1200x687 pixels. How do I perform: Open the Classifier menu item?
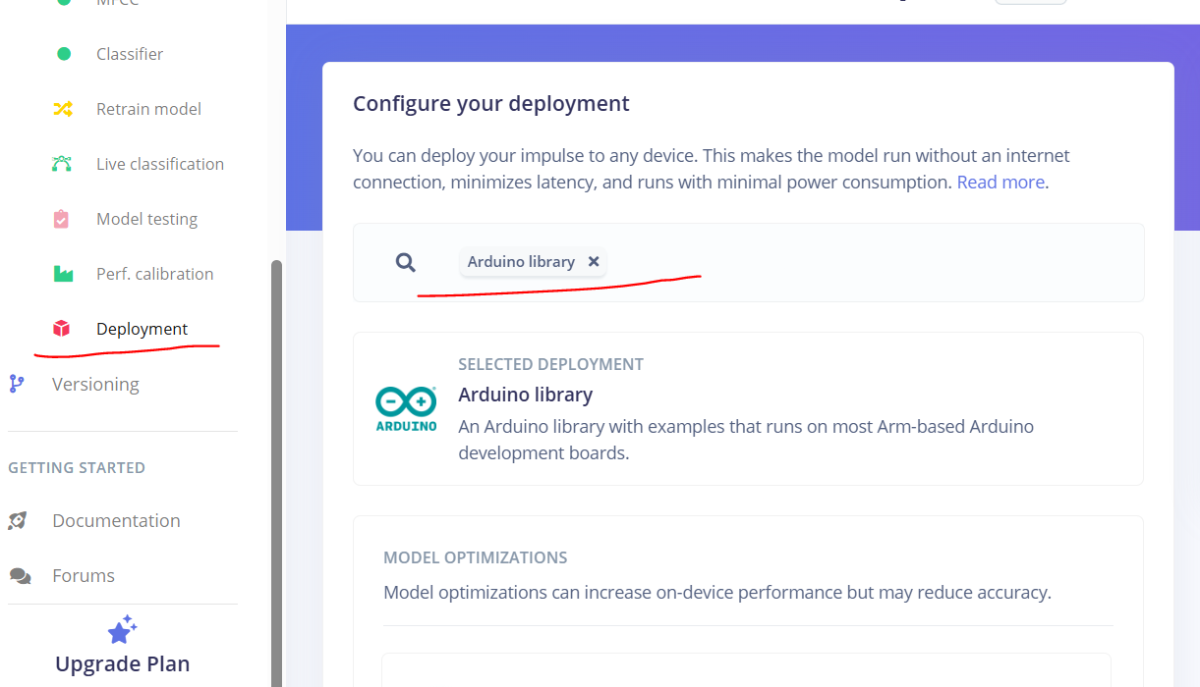129,54
